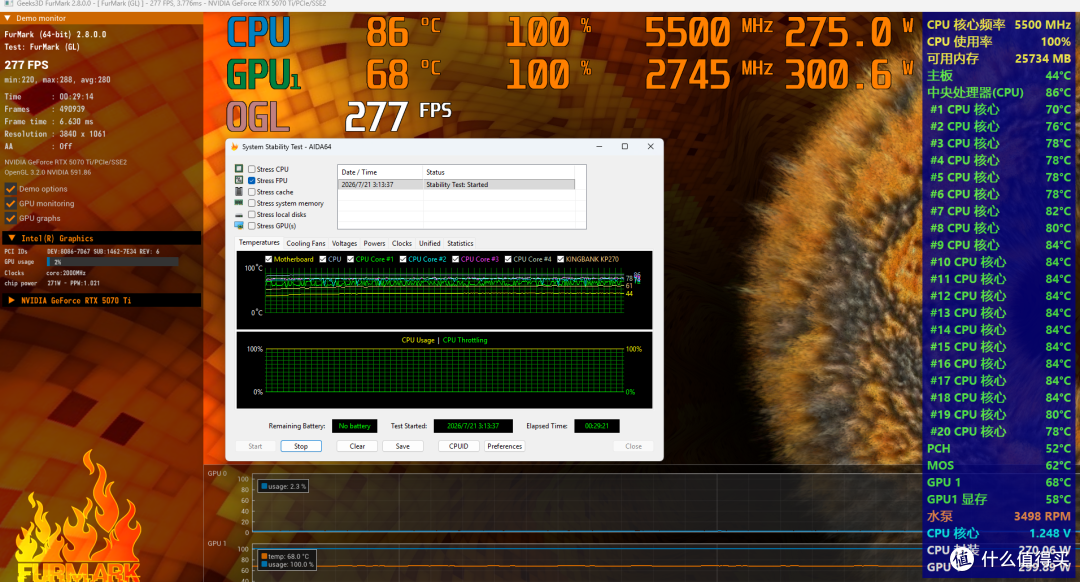The width and height of the screenshot is (1080, 582).
Task: Toggle FurMark Demo options checkbox
Action: tap(10, 189)
